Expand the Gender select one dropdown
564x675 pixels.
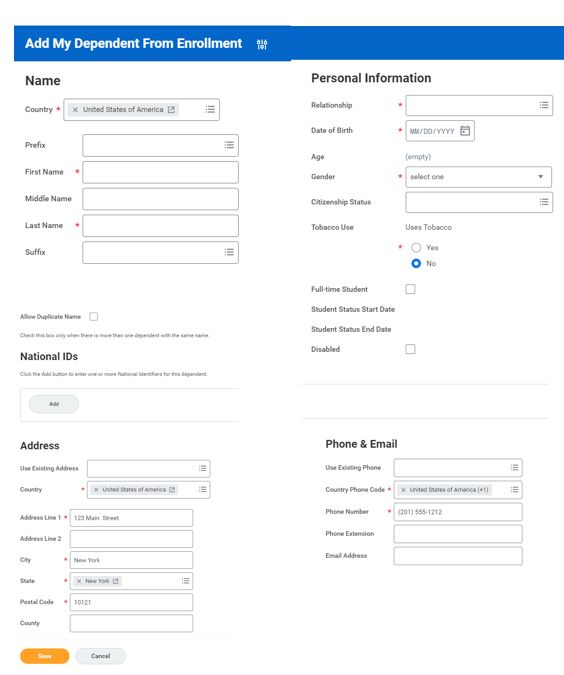click(x=478, y=177)
